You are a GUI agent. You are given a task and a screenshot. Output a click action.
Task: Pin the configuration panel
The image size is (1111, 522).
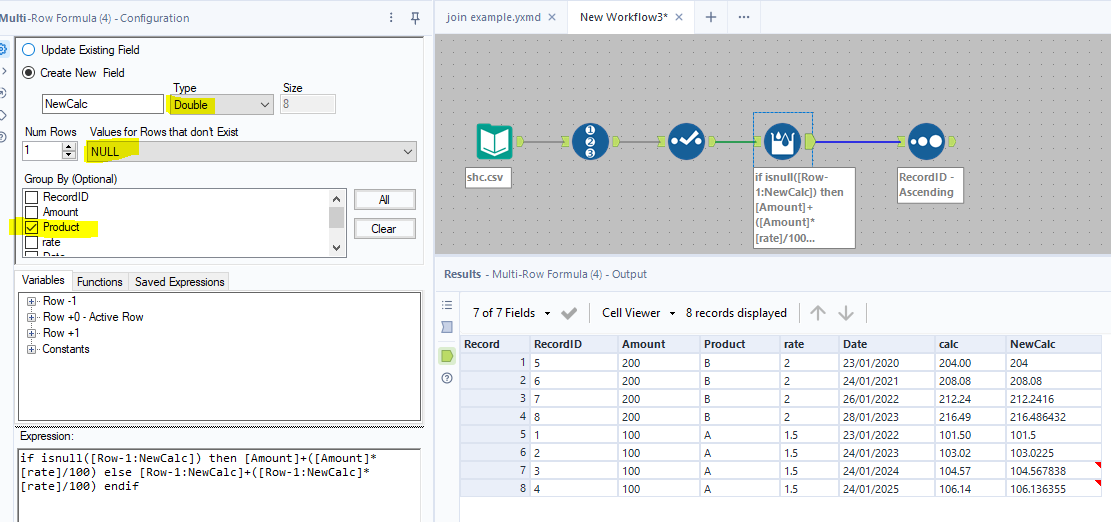point(416,18)
